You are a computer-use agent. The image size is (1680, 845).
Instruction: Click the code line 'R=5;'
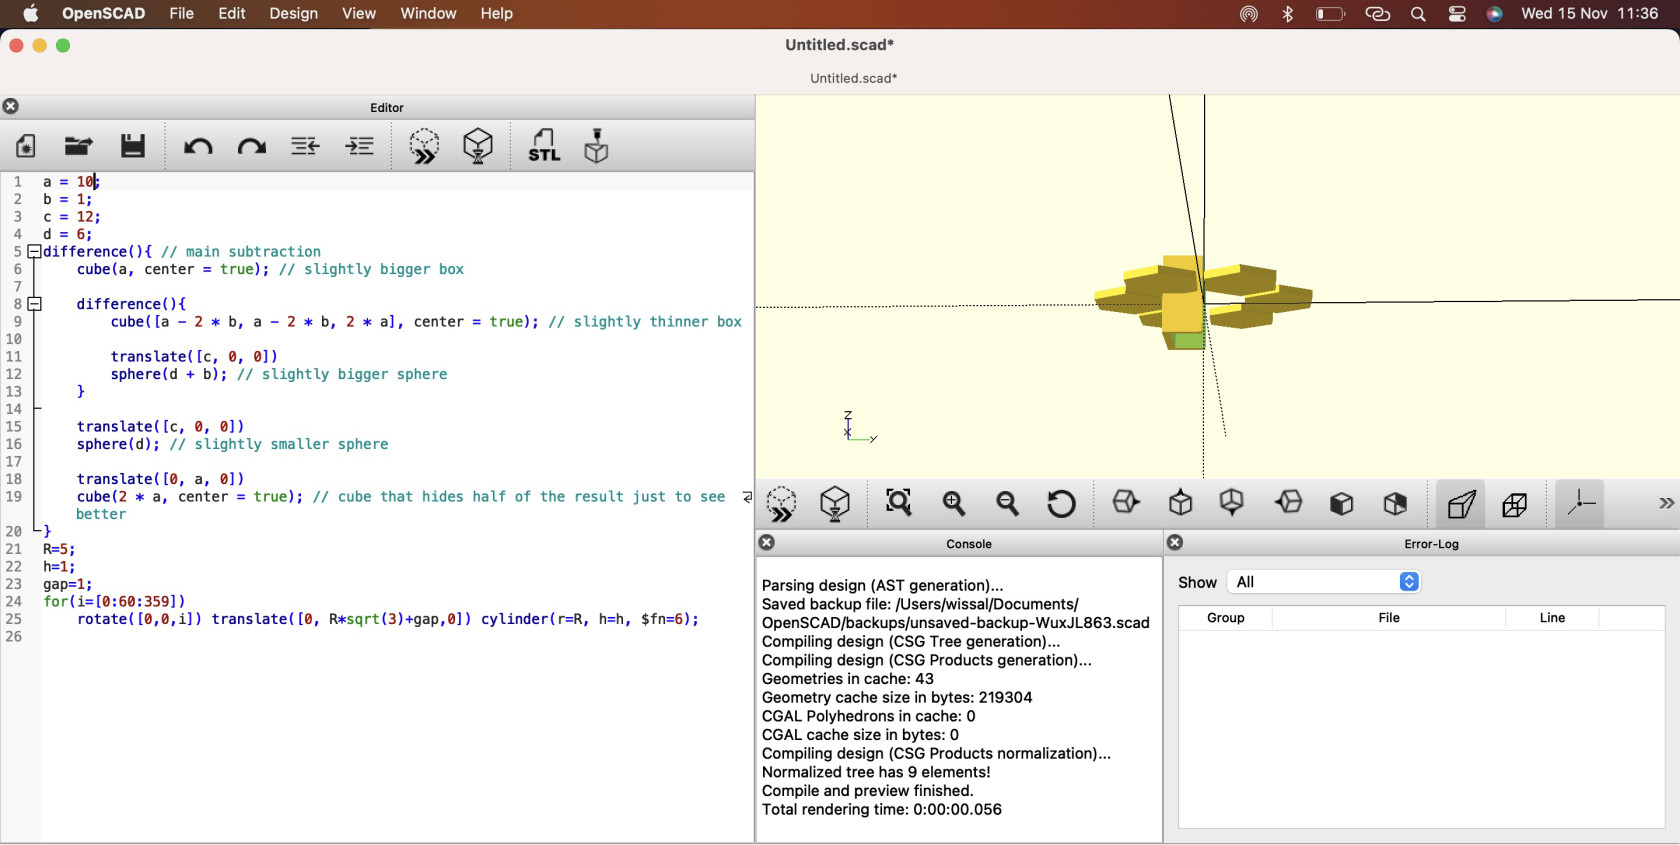point(59,549)
